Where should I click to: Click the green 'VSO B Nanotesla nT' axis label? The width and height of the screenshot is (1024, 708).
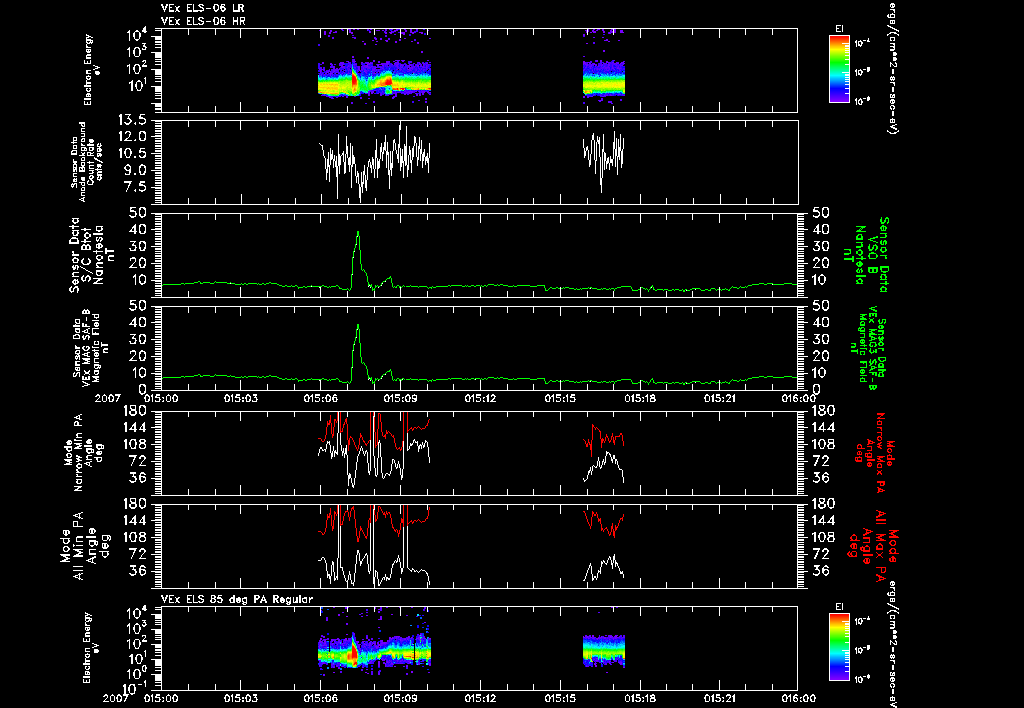point(866,255)
